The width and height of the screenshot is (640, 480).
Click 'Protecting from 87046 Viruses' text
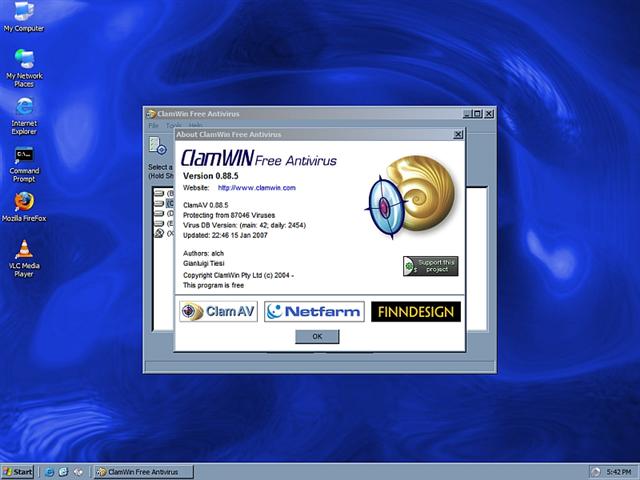229,215
